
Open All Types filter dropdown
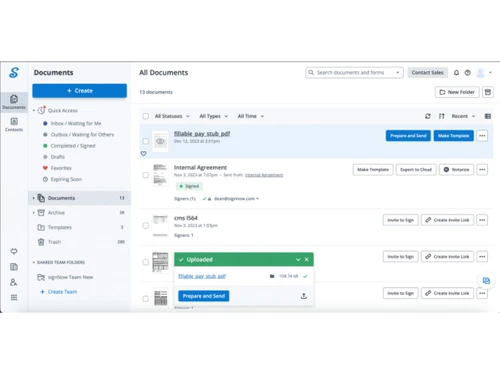pos(213,116)
